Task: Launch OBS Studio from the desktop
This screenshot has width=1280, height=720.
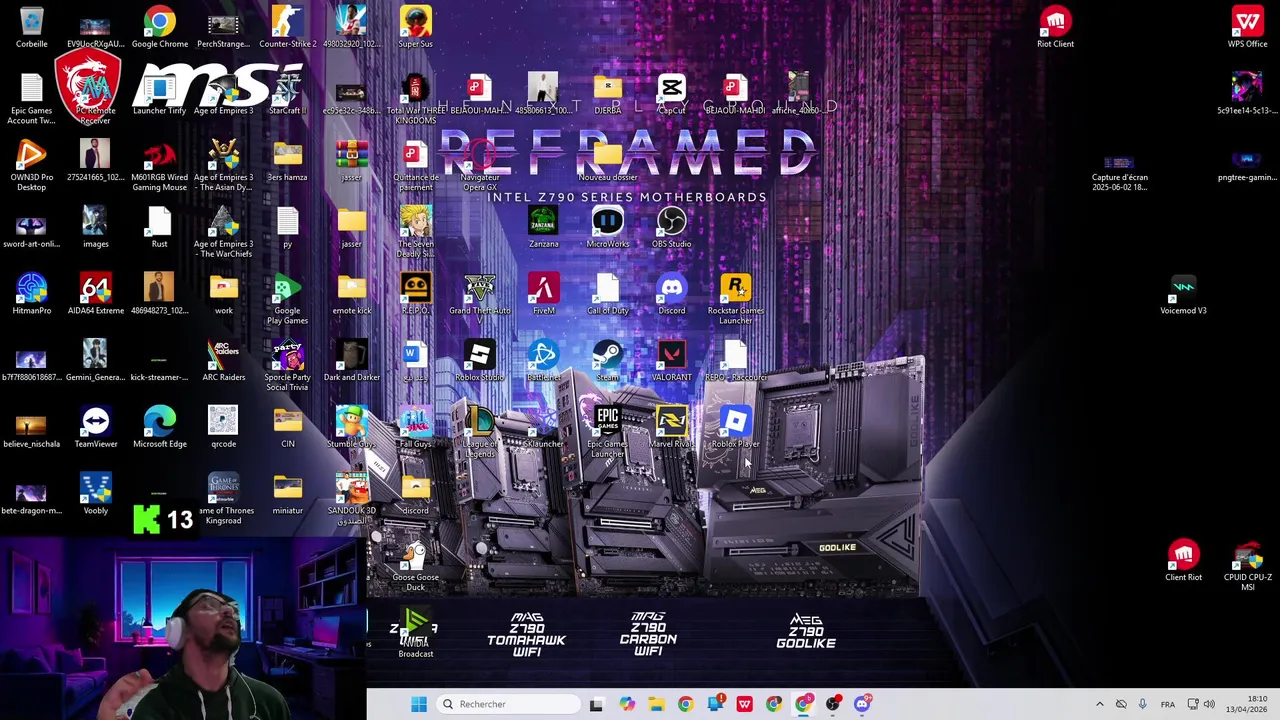Action: click(671, 228)
